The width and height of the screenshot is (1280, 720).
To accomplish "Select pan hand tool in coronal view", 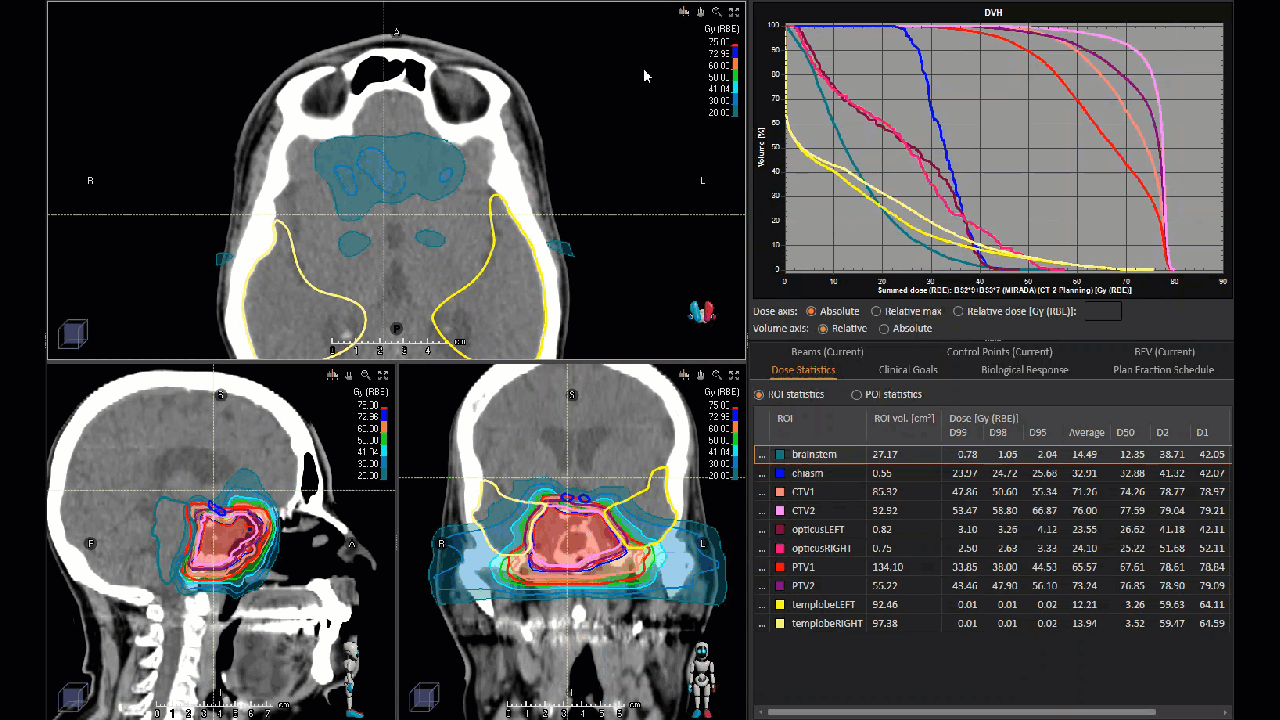I will (701, 374).
